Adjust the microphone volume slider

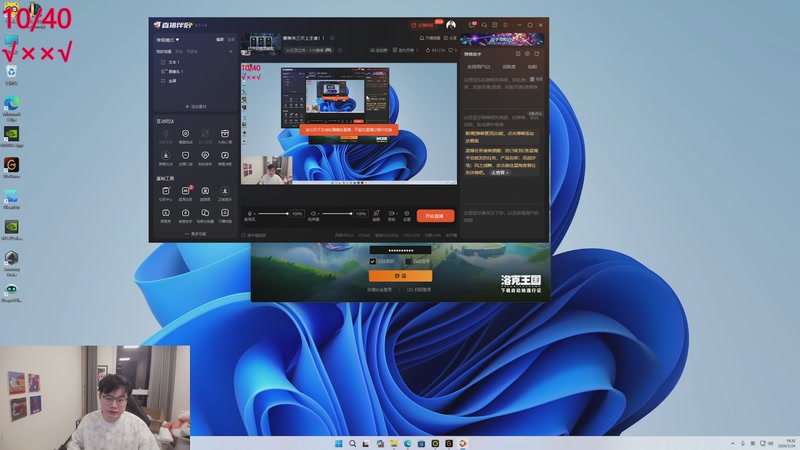[x=273, y=213]
